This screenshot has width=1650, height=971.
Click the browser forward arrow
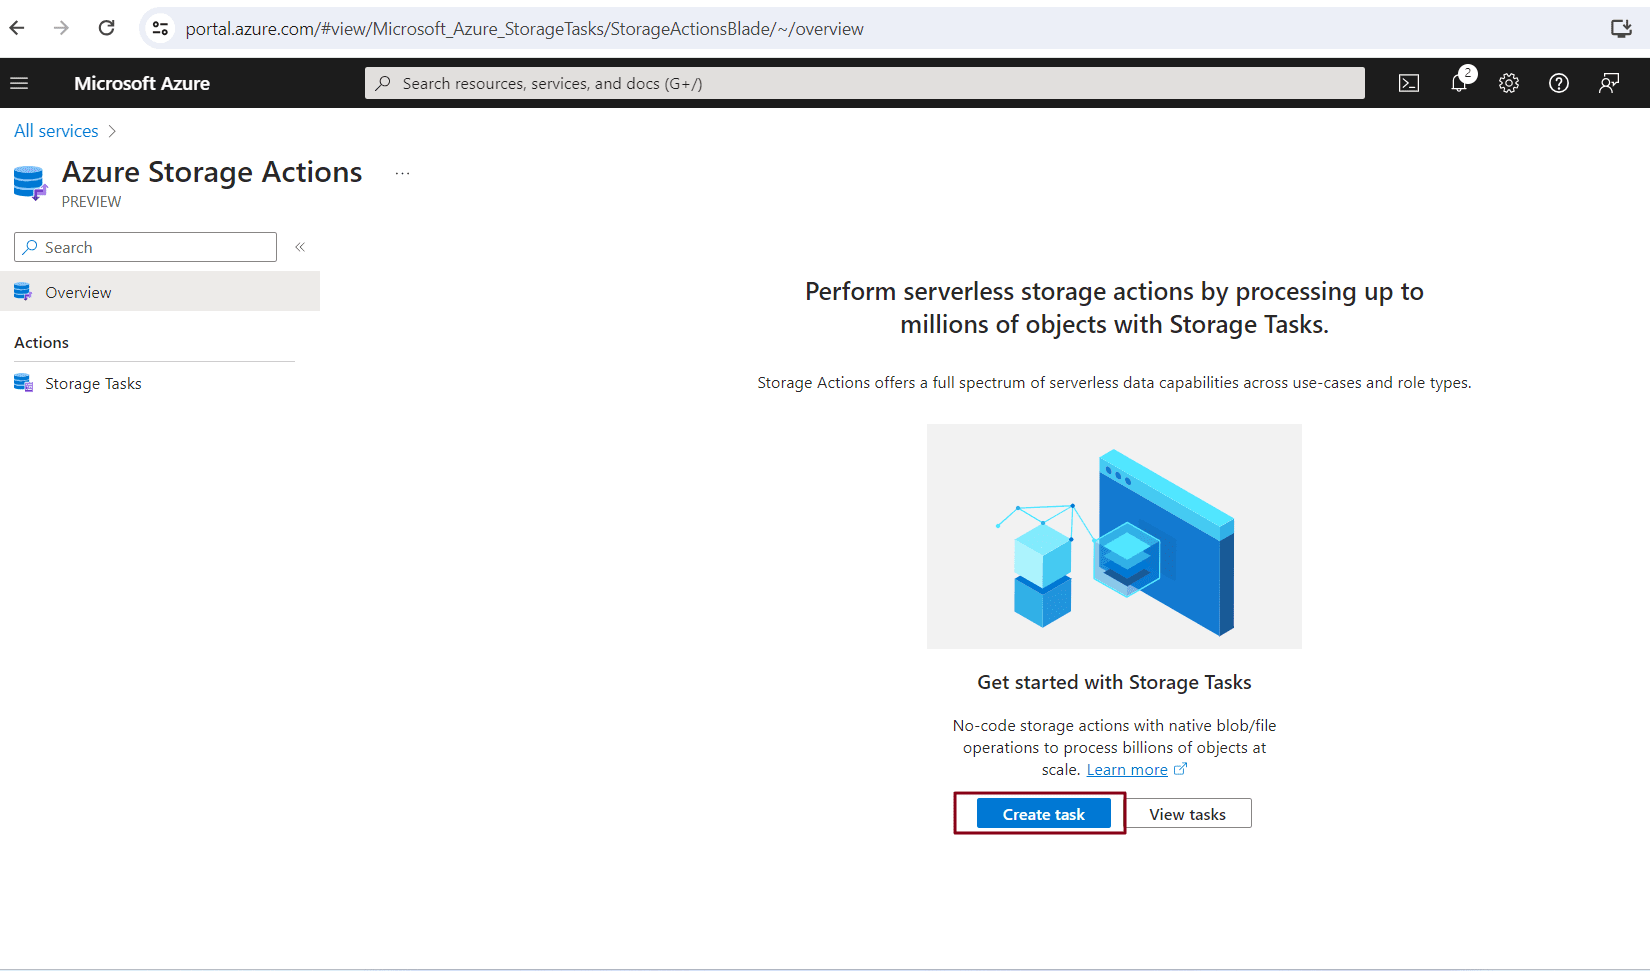click(x=61, y=28)
